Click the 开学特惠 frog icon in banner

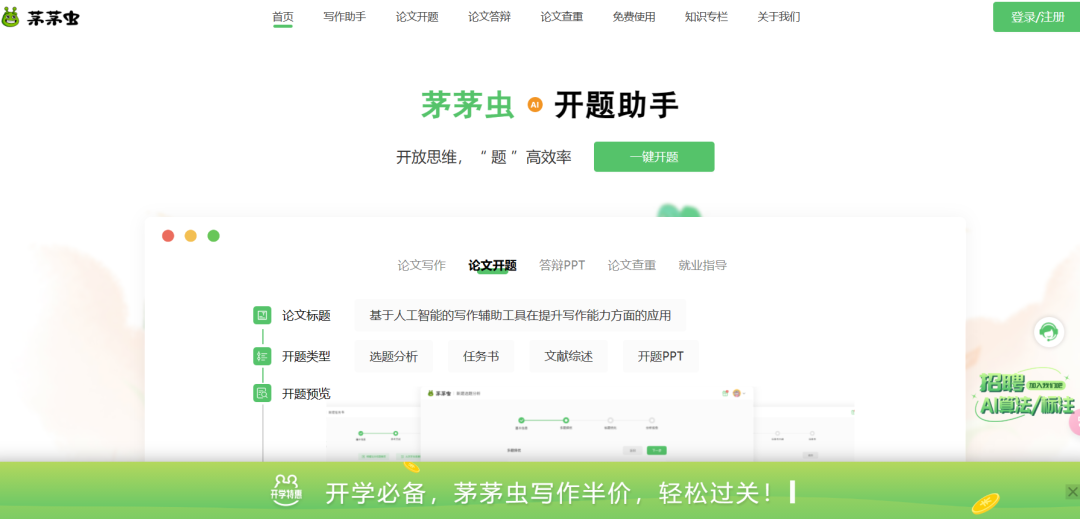click(x=286, y=490)
